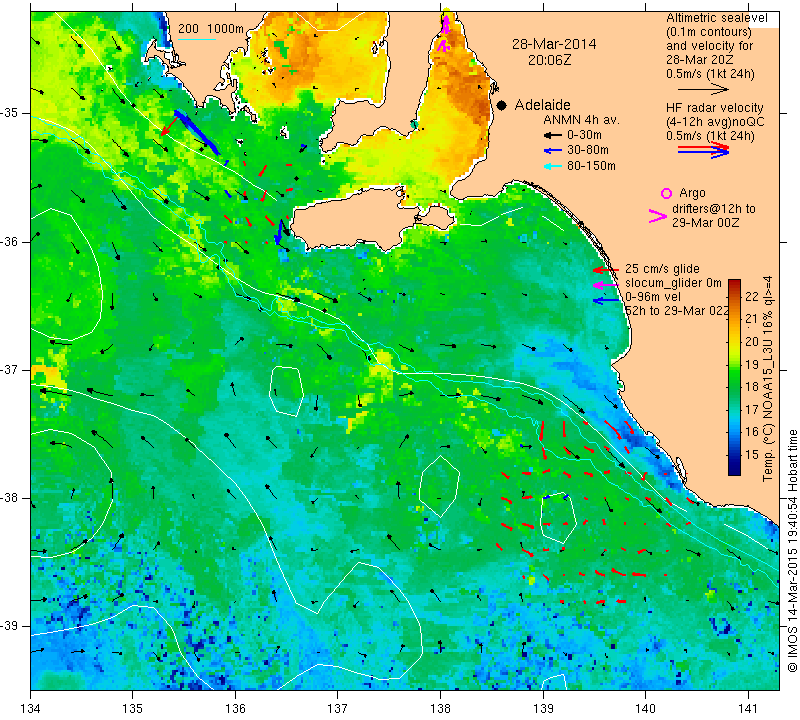Click the long blue current vector southwest of the peninsula
This screenshot has height=720, width=800.
197,132
